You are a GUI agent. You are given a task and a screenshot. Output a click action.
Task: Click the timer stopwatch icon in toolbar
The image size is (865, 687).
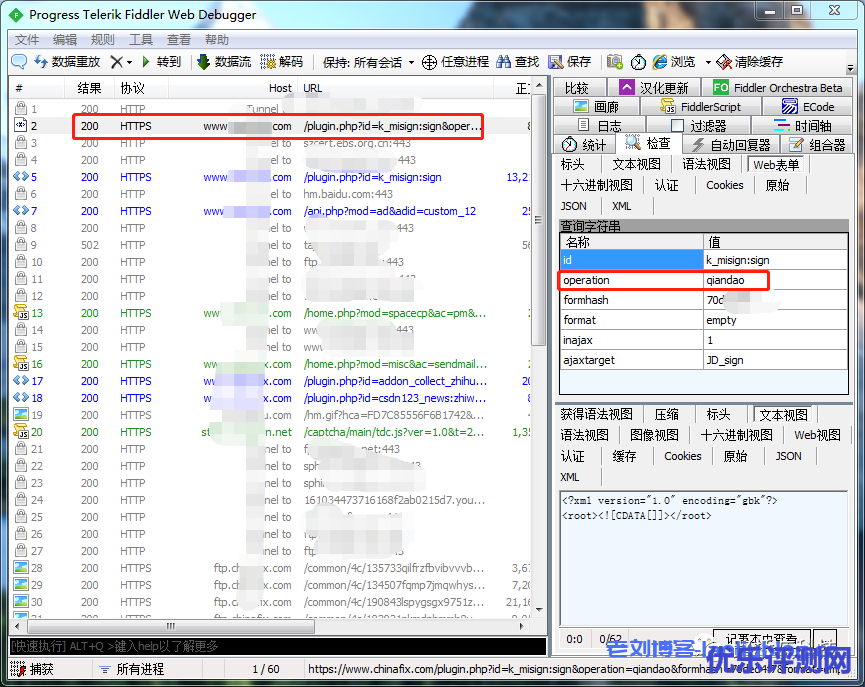[637, 62]
